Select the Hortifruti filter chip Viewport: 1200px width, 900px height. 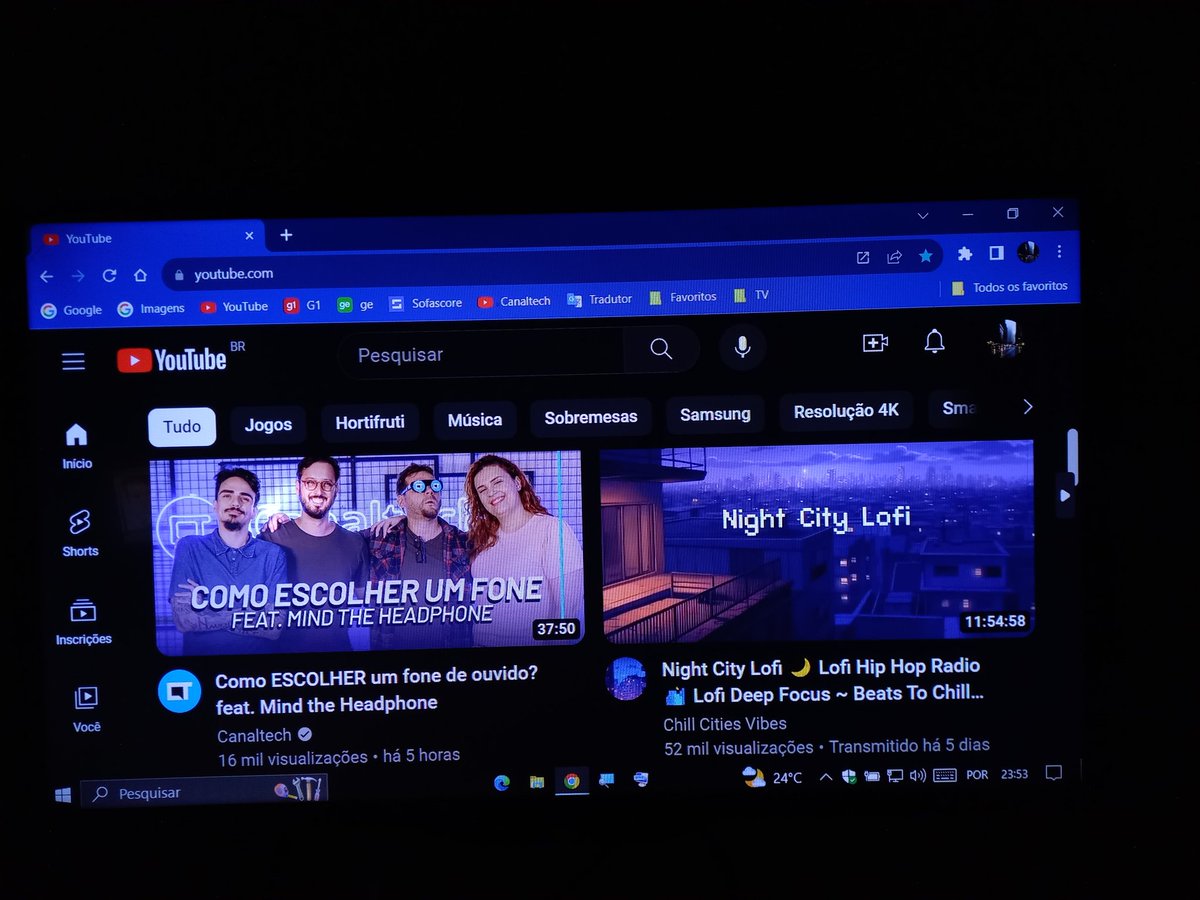pyautogui.click(x=370, y=422)
